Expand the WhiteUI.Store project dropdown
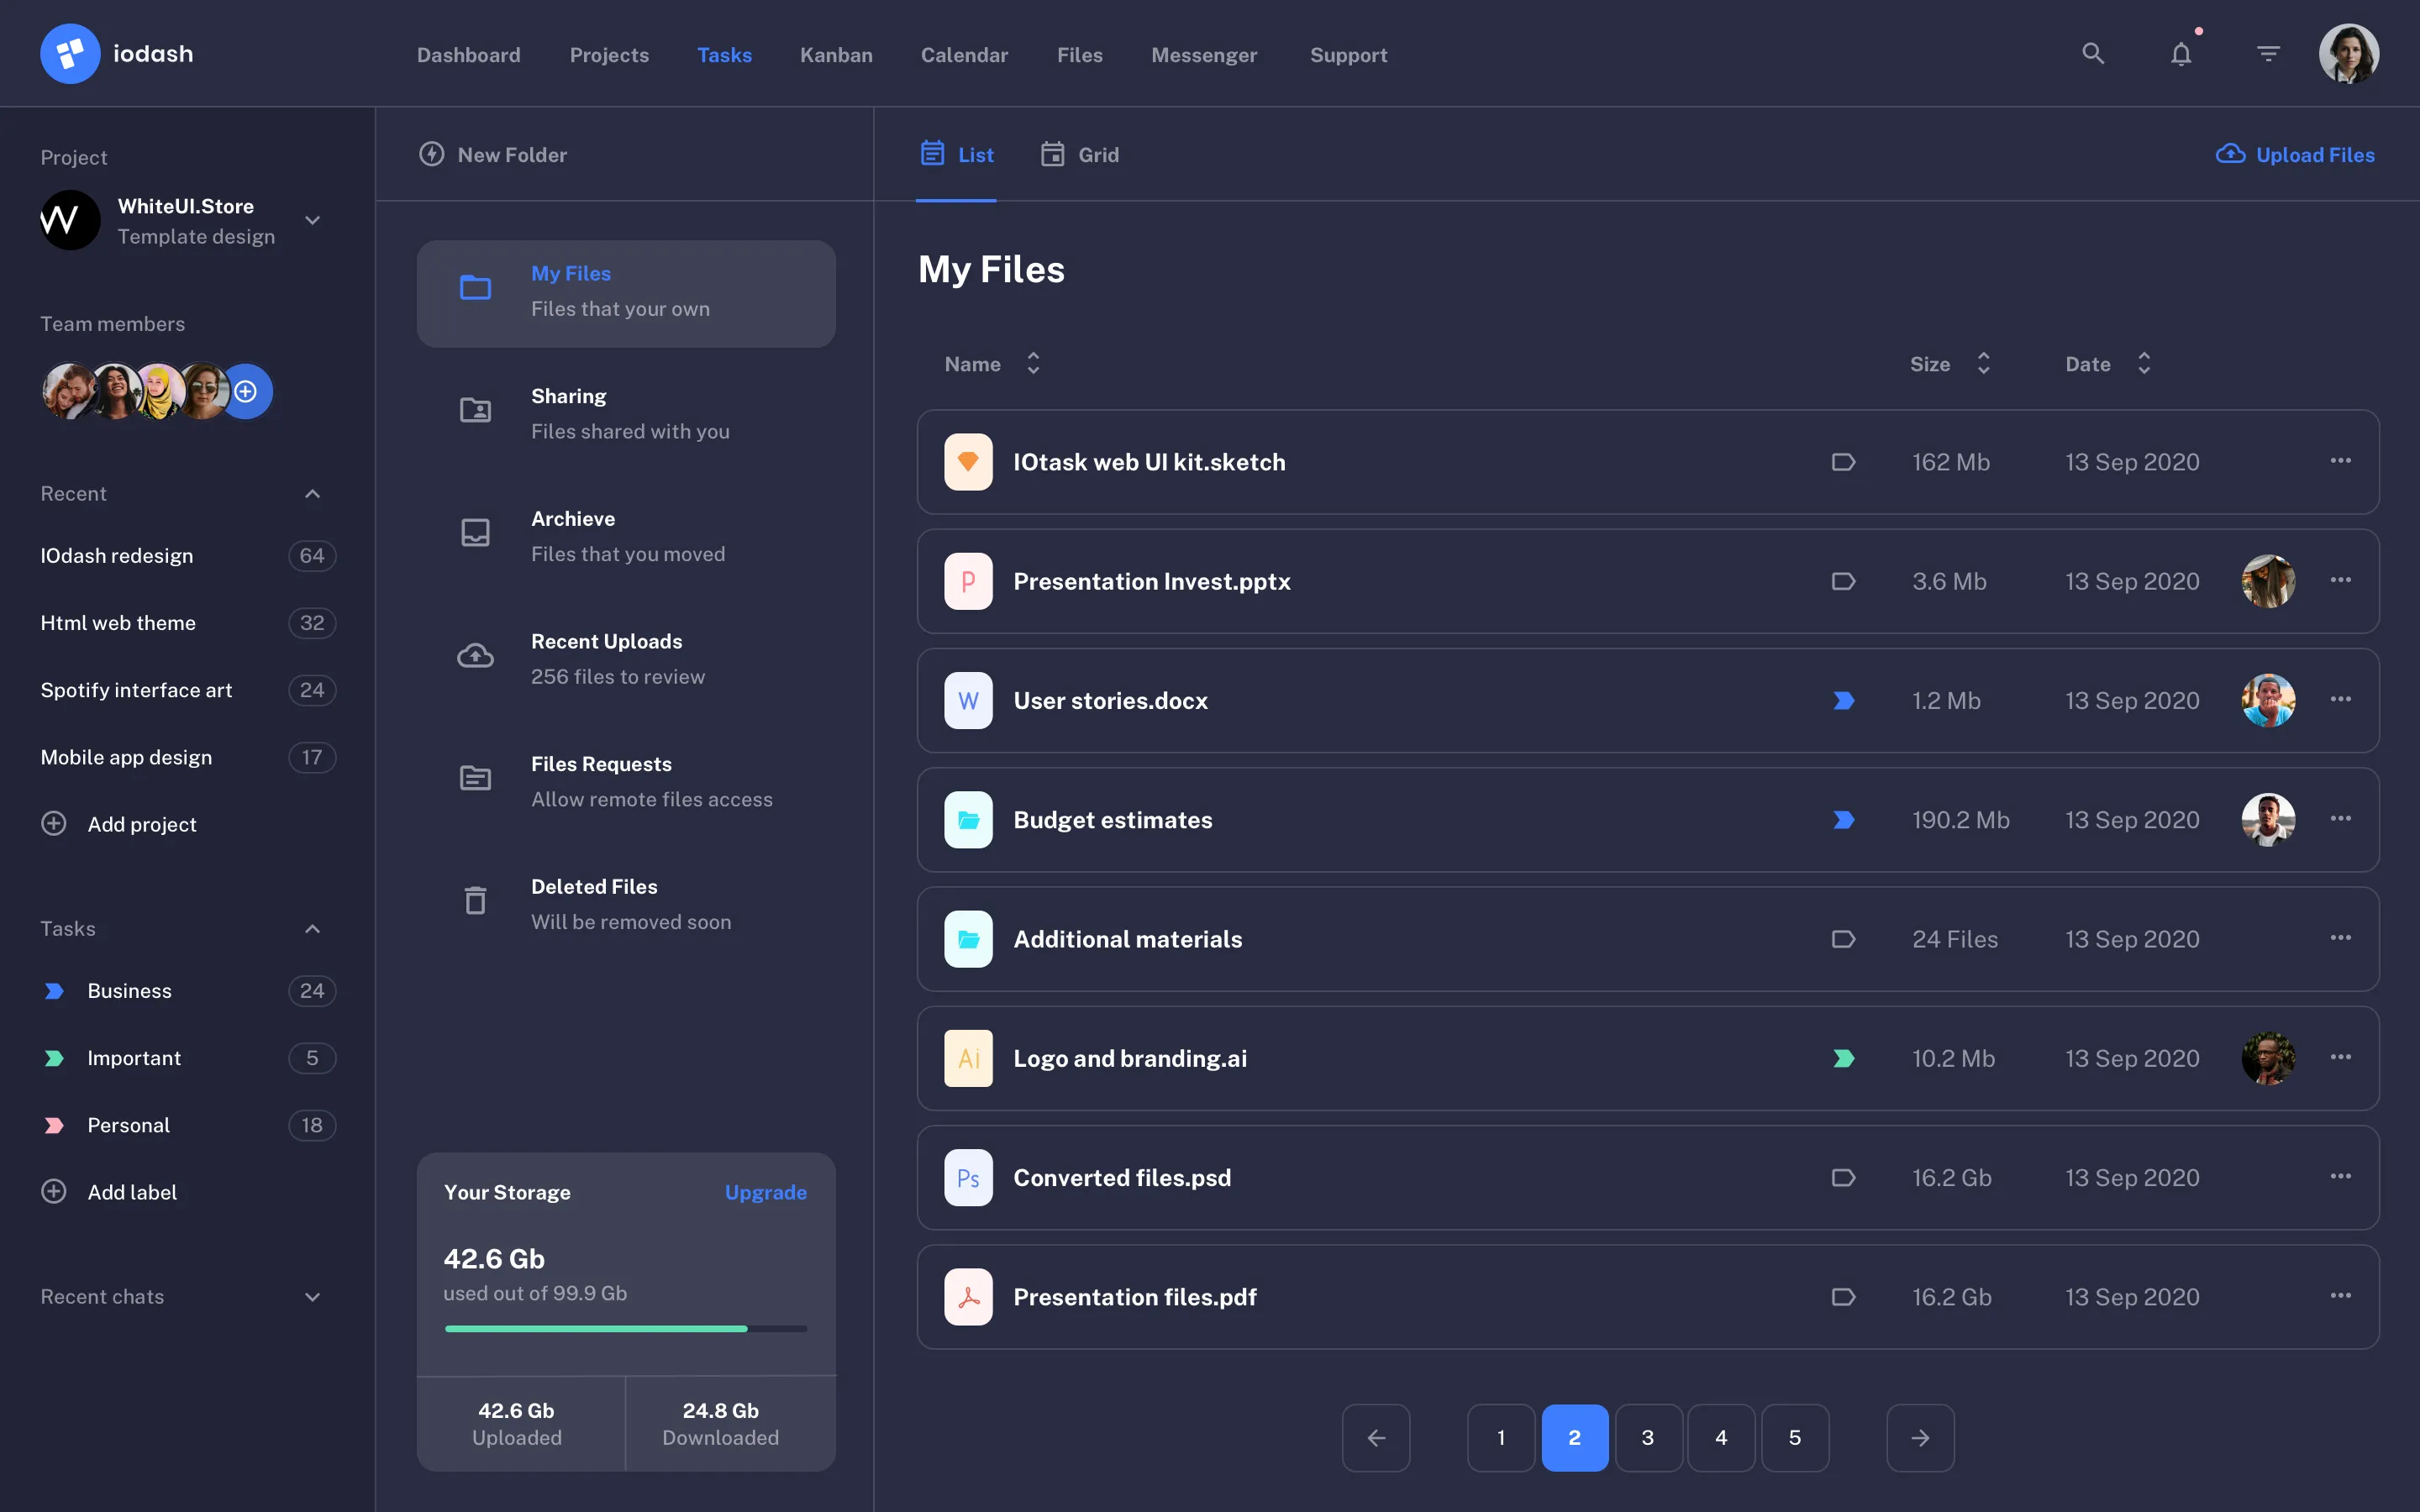This screenshot has height=1512, width=2420. [x=311, y=220]
